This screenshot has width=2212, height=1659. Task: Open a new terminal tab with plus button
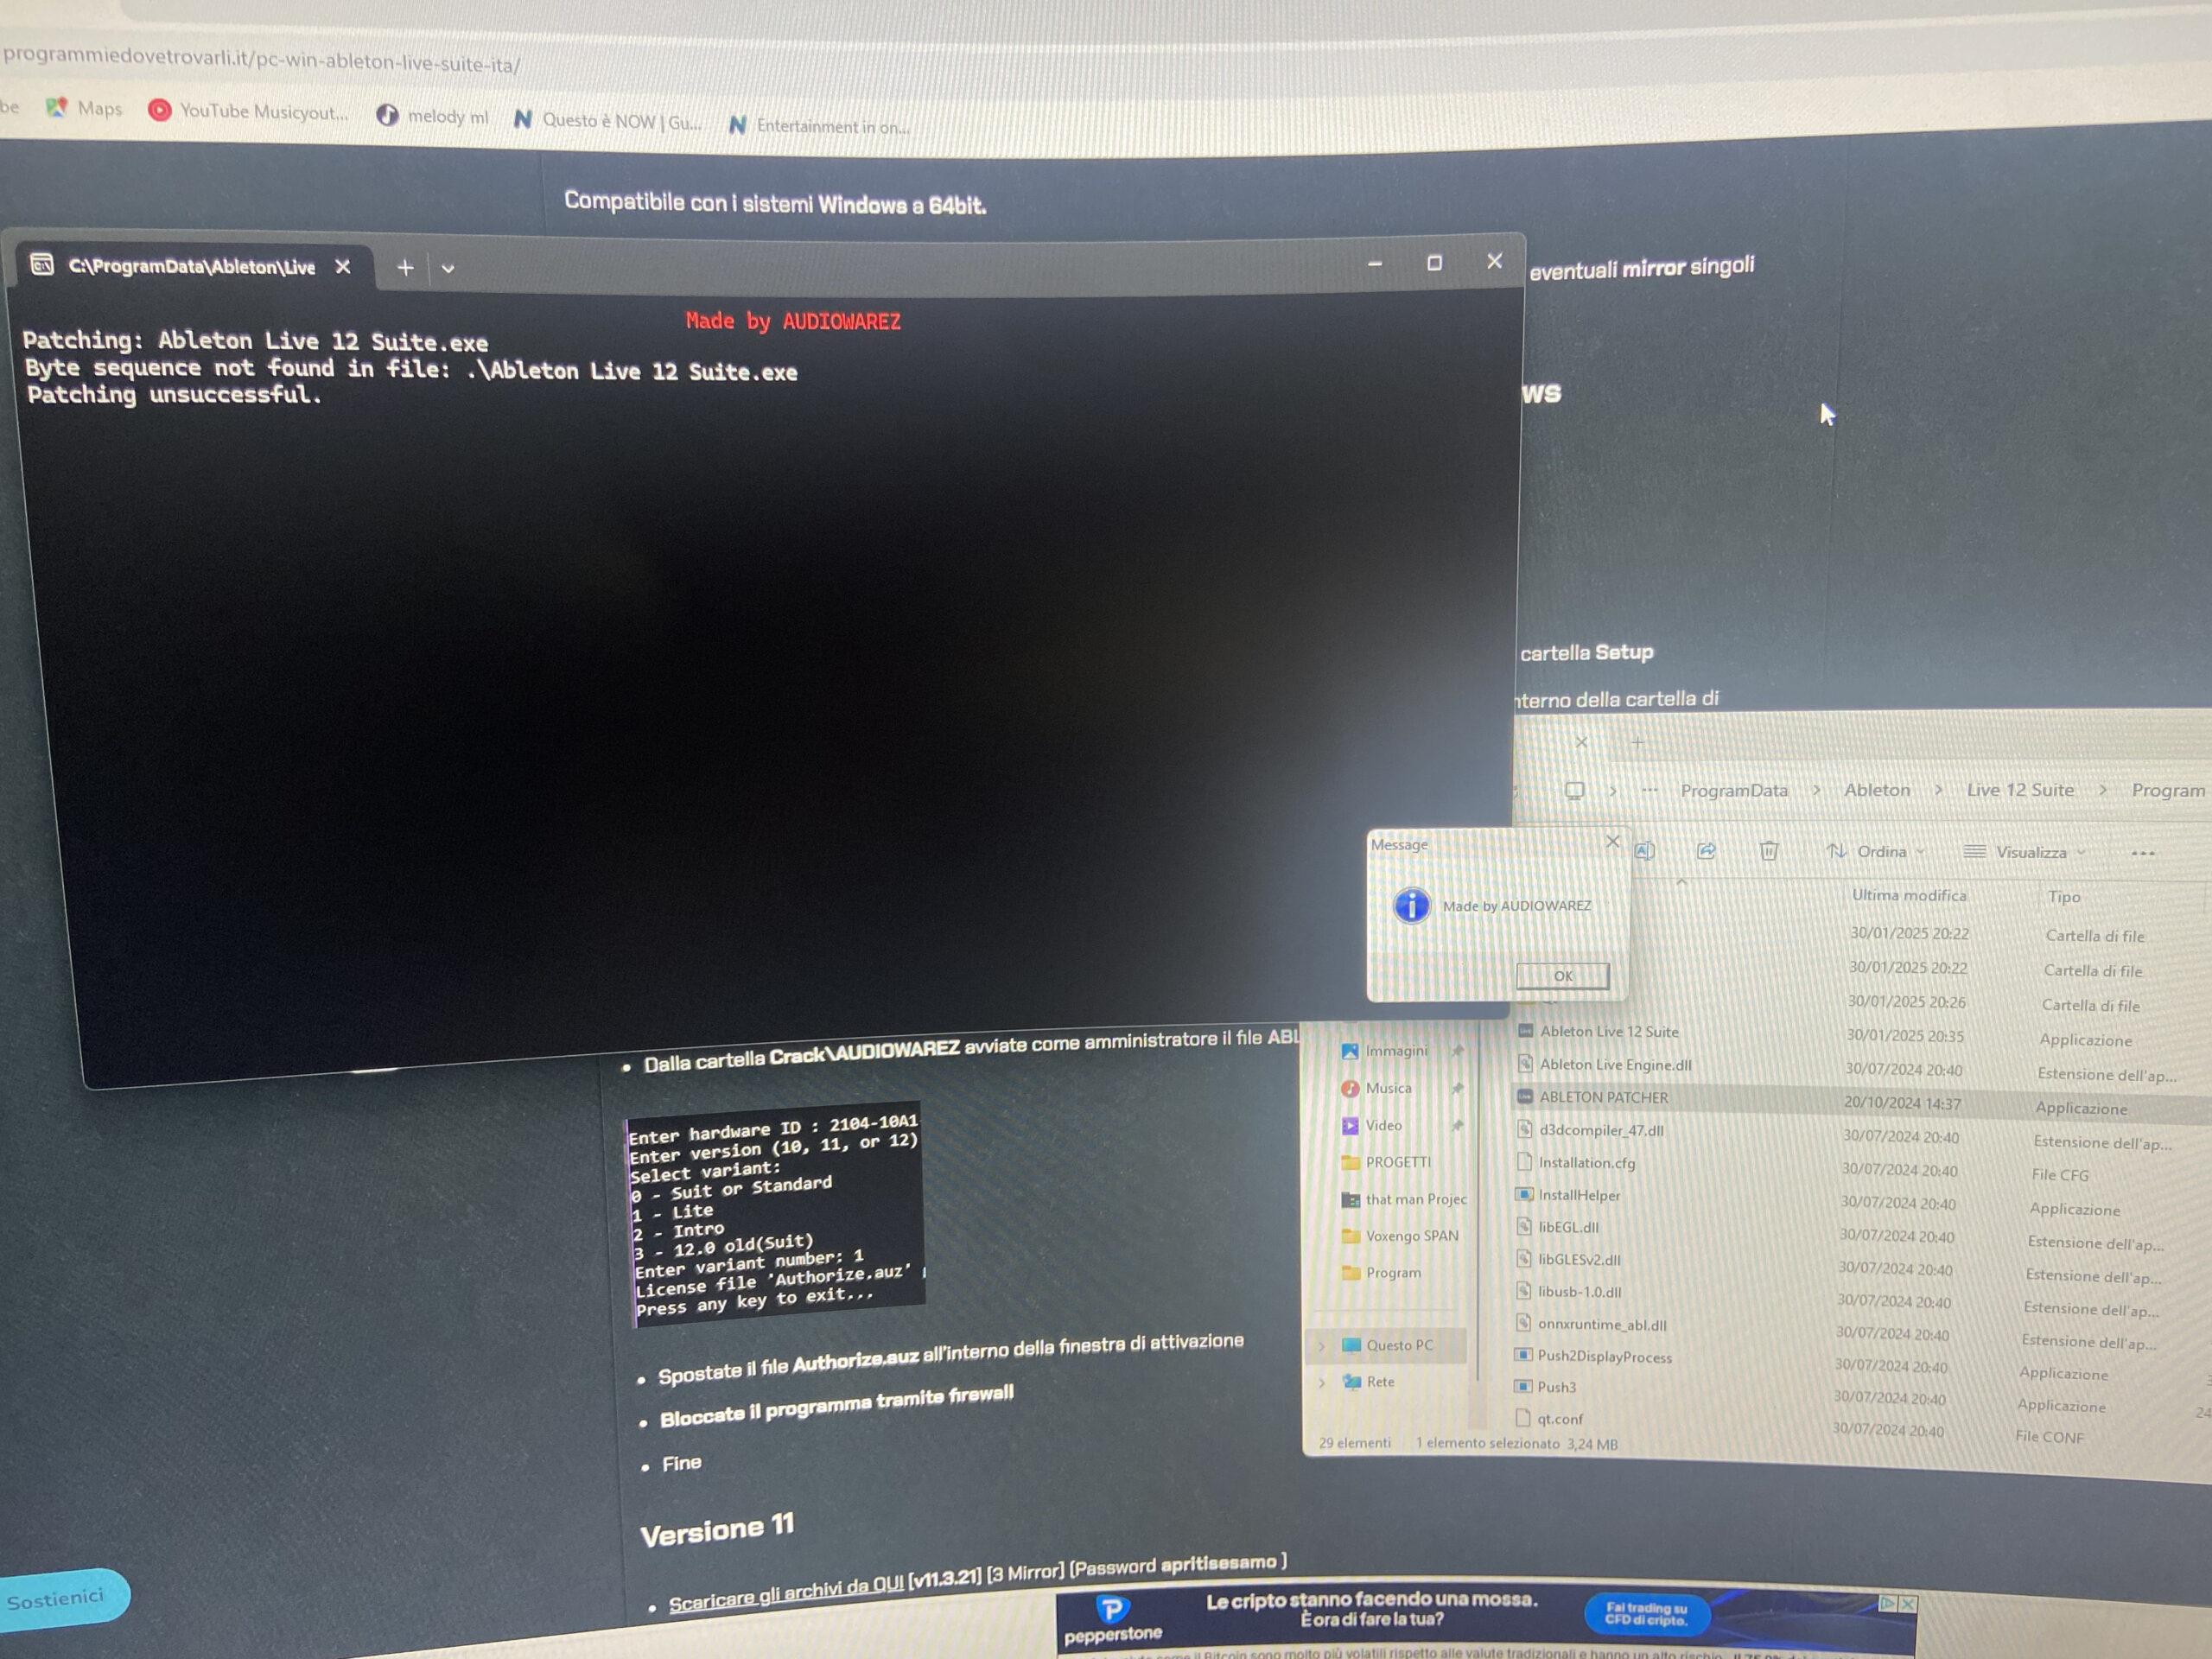coord(405,267)
